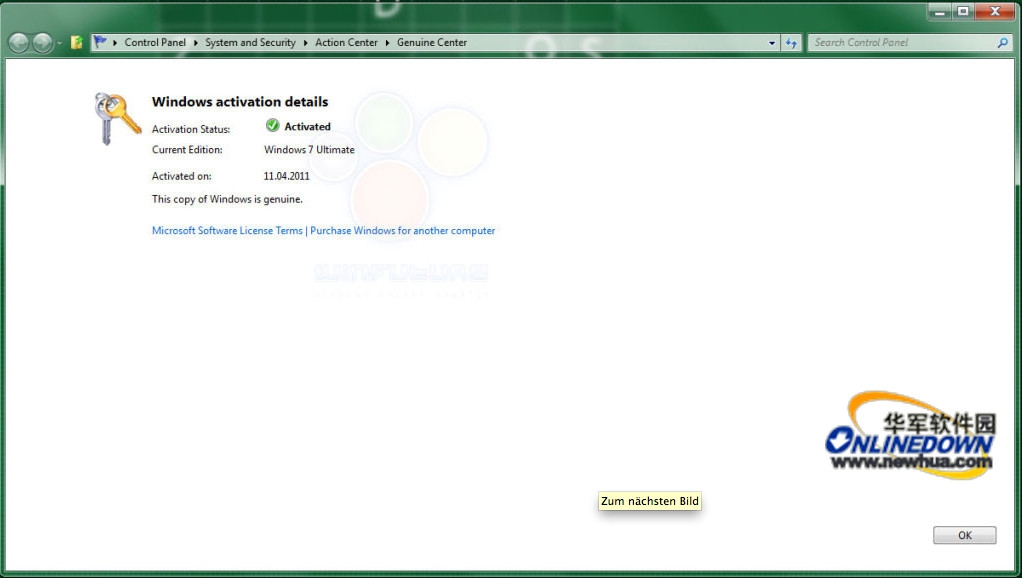Click the keys activation icon

[x=117, y=118]
